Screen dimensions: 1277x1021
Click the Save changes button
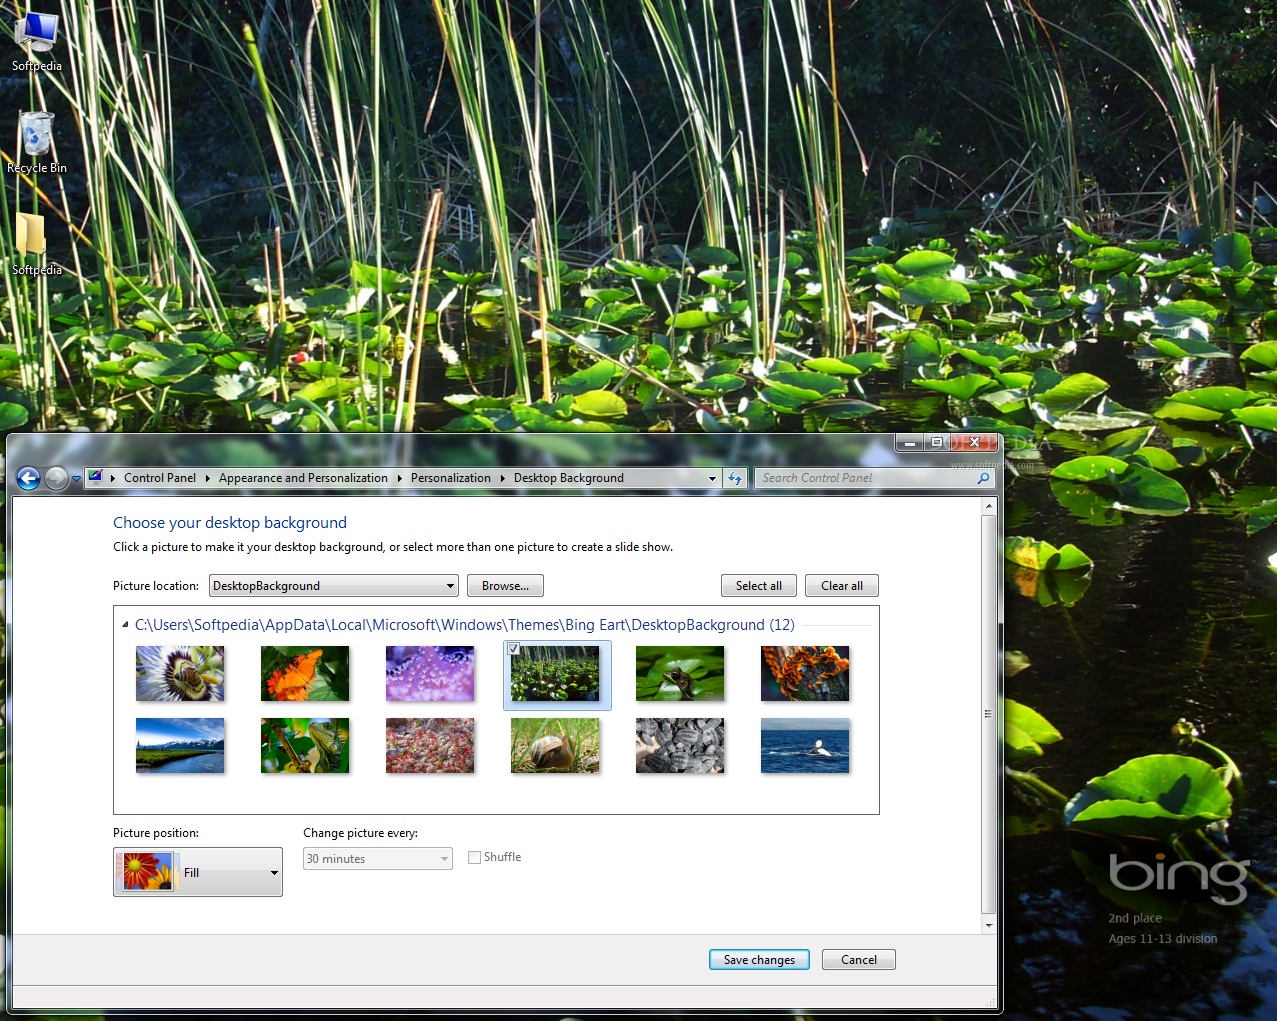click(759, 960)
